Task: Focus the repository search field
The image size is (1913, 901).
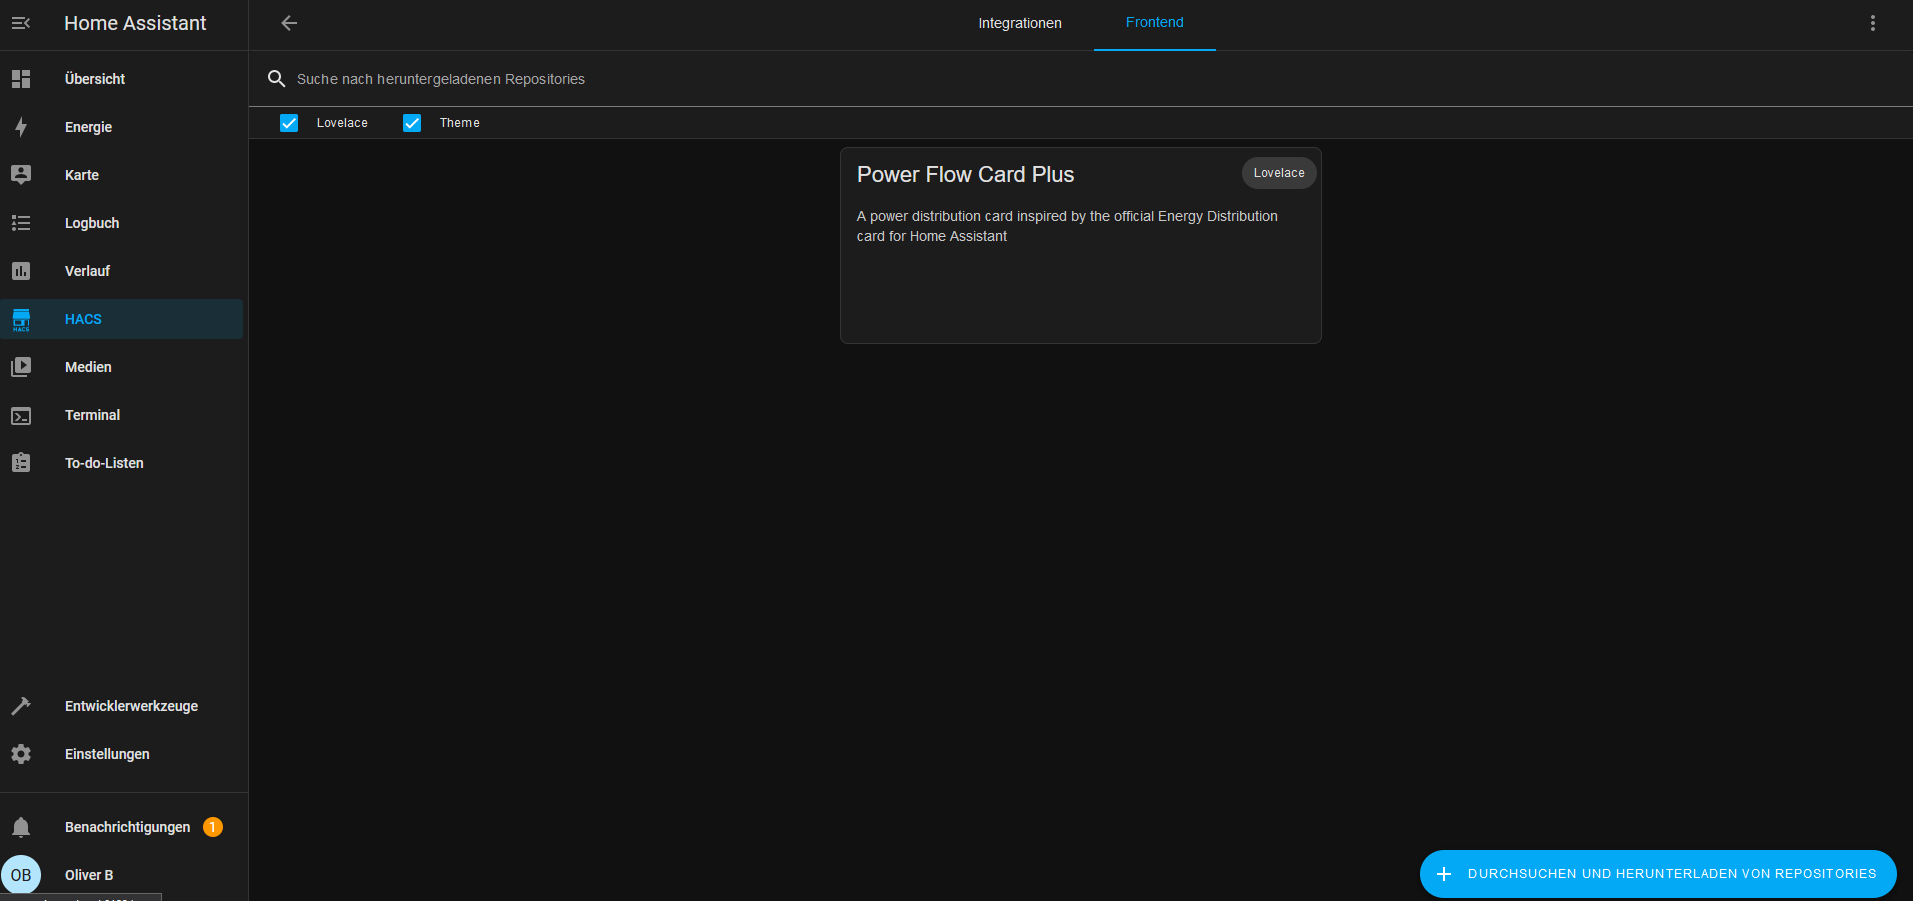Action: [1080, 79]
